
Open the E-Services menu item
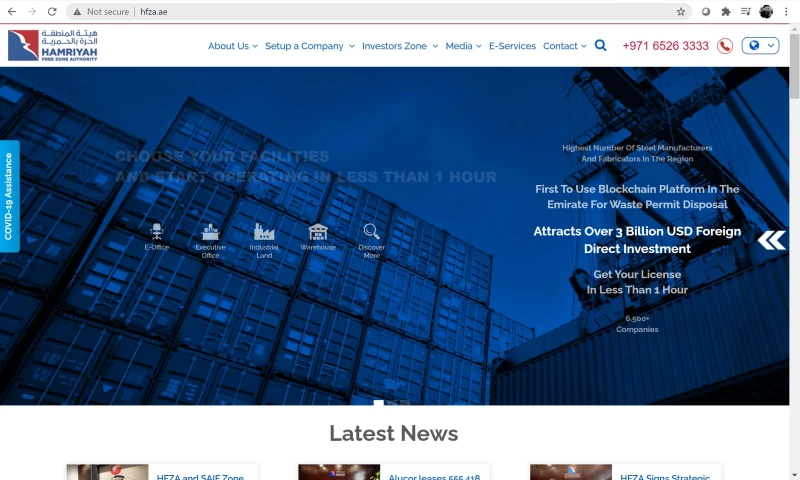(512, 46)
